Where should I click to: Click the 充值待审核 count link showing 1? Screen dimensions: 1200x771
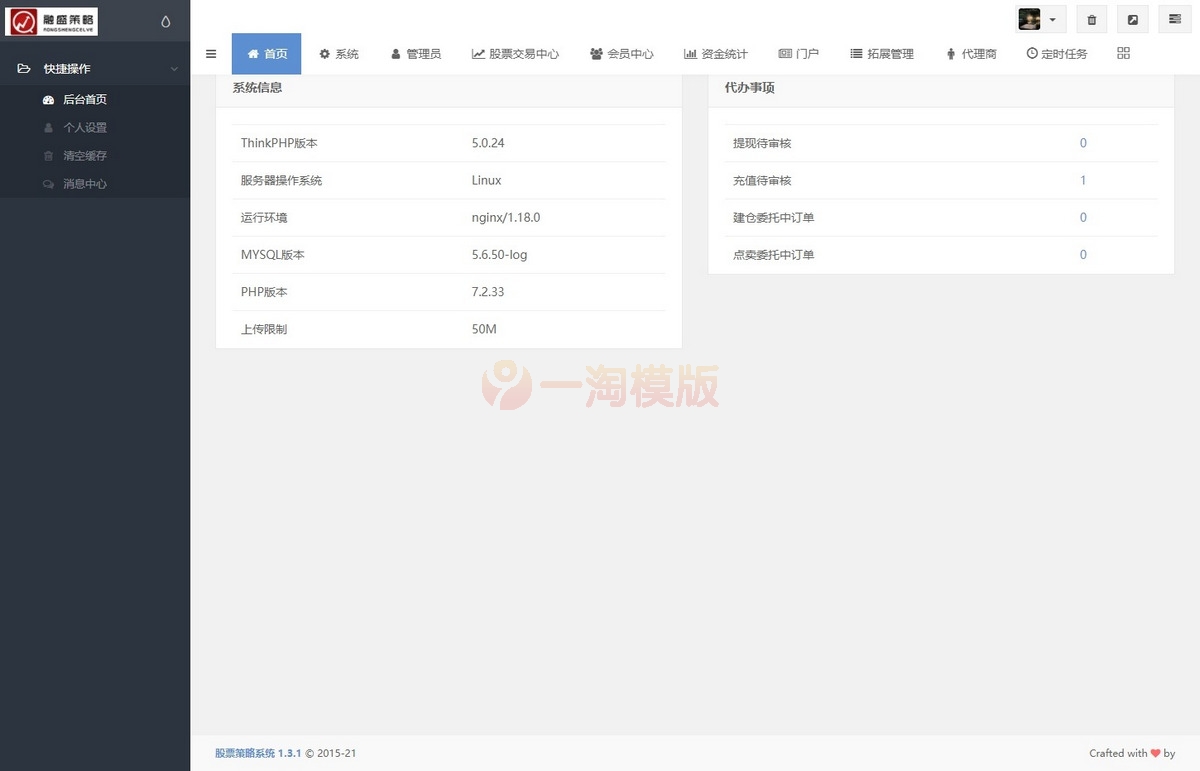pyautogui.click(x=1083, y=180)
